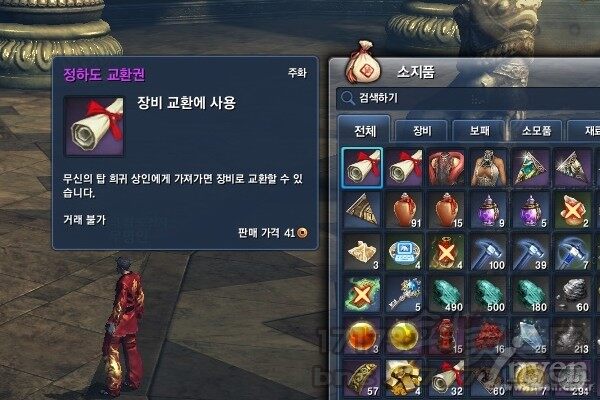This screenshot has height=400, width=600.
Task: Select the highlighted scroll exchange ticket item
Action: [362, 168]
